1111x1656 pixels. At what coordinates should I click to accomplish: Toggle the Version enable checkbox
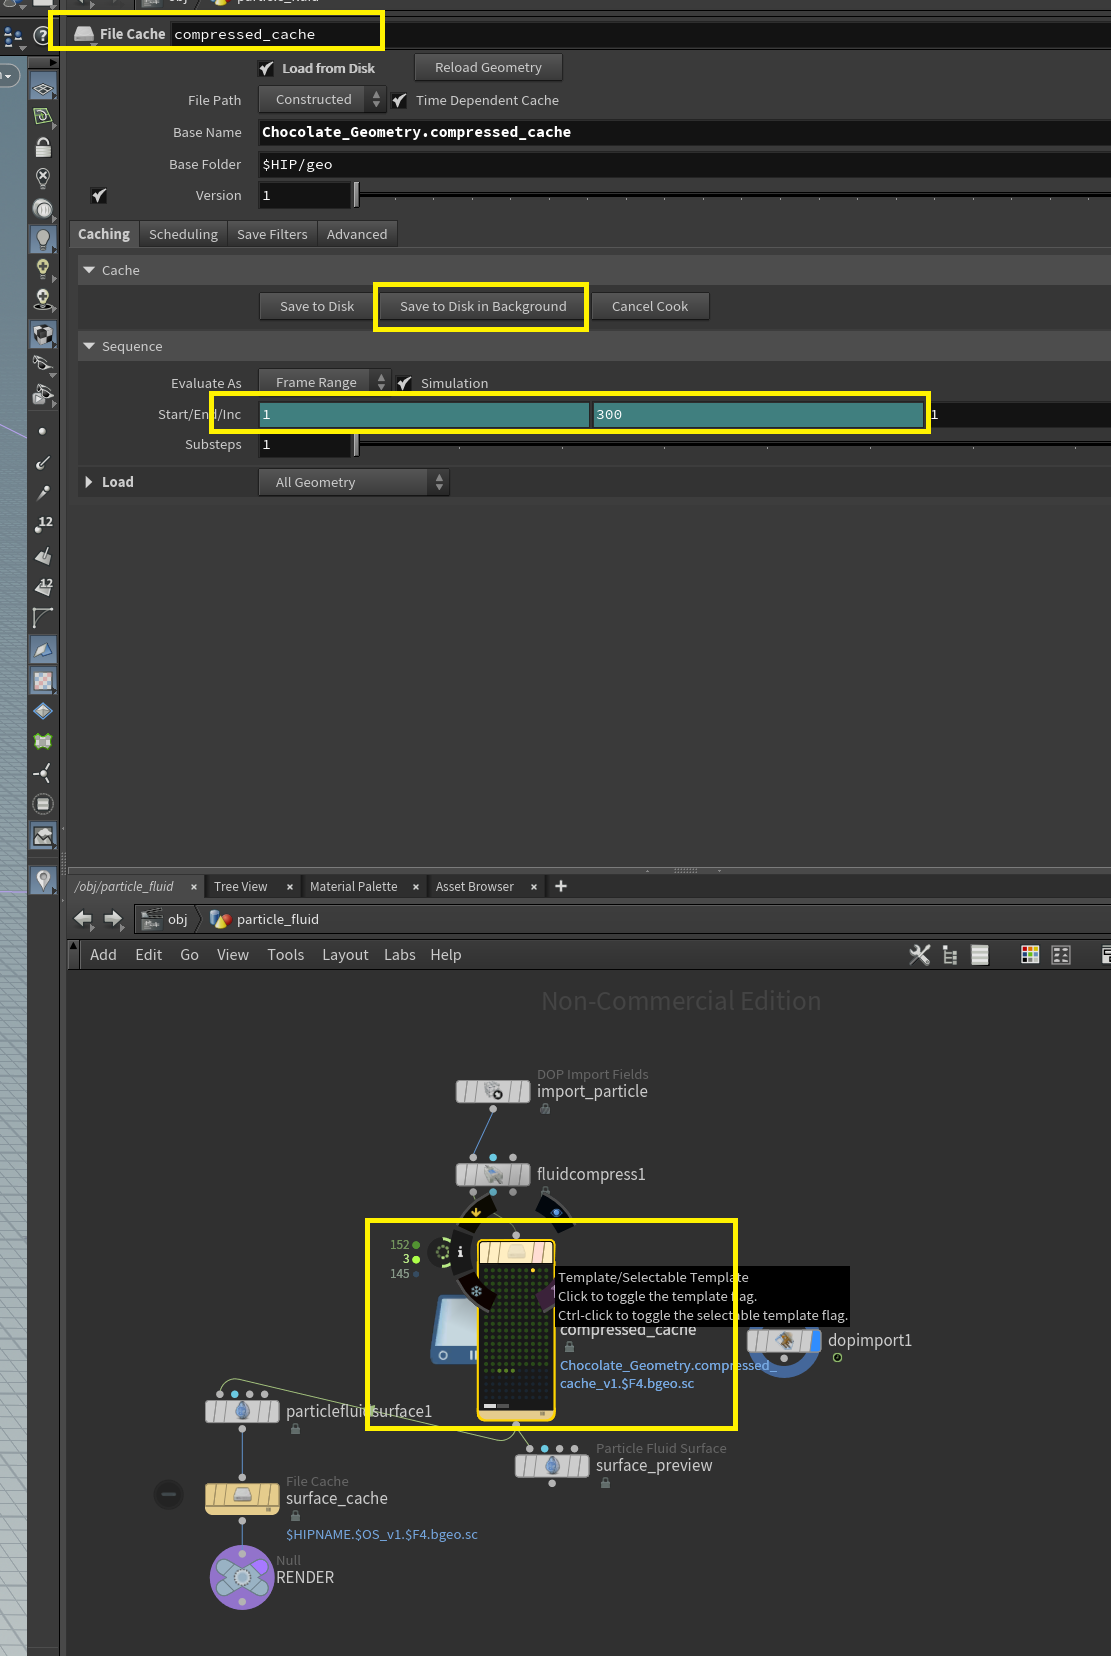[x=99, y=195]
